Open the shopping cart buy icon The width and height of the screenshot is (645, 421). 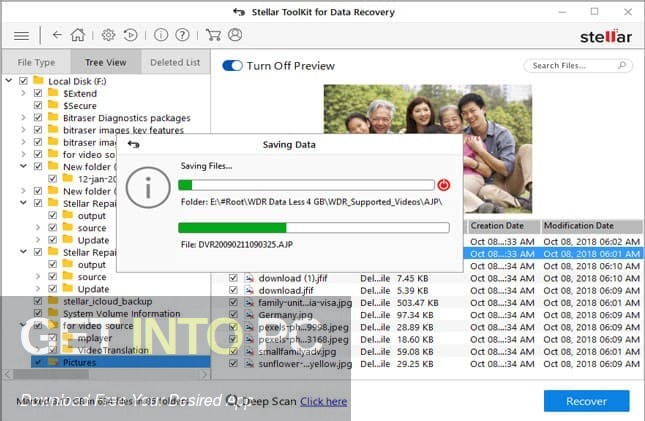[213, 35]
